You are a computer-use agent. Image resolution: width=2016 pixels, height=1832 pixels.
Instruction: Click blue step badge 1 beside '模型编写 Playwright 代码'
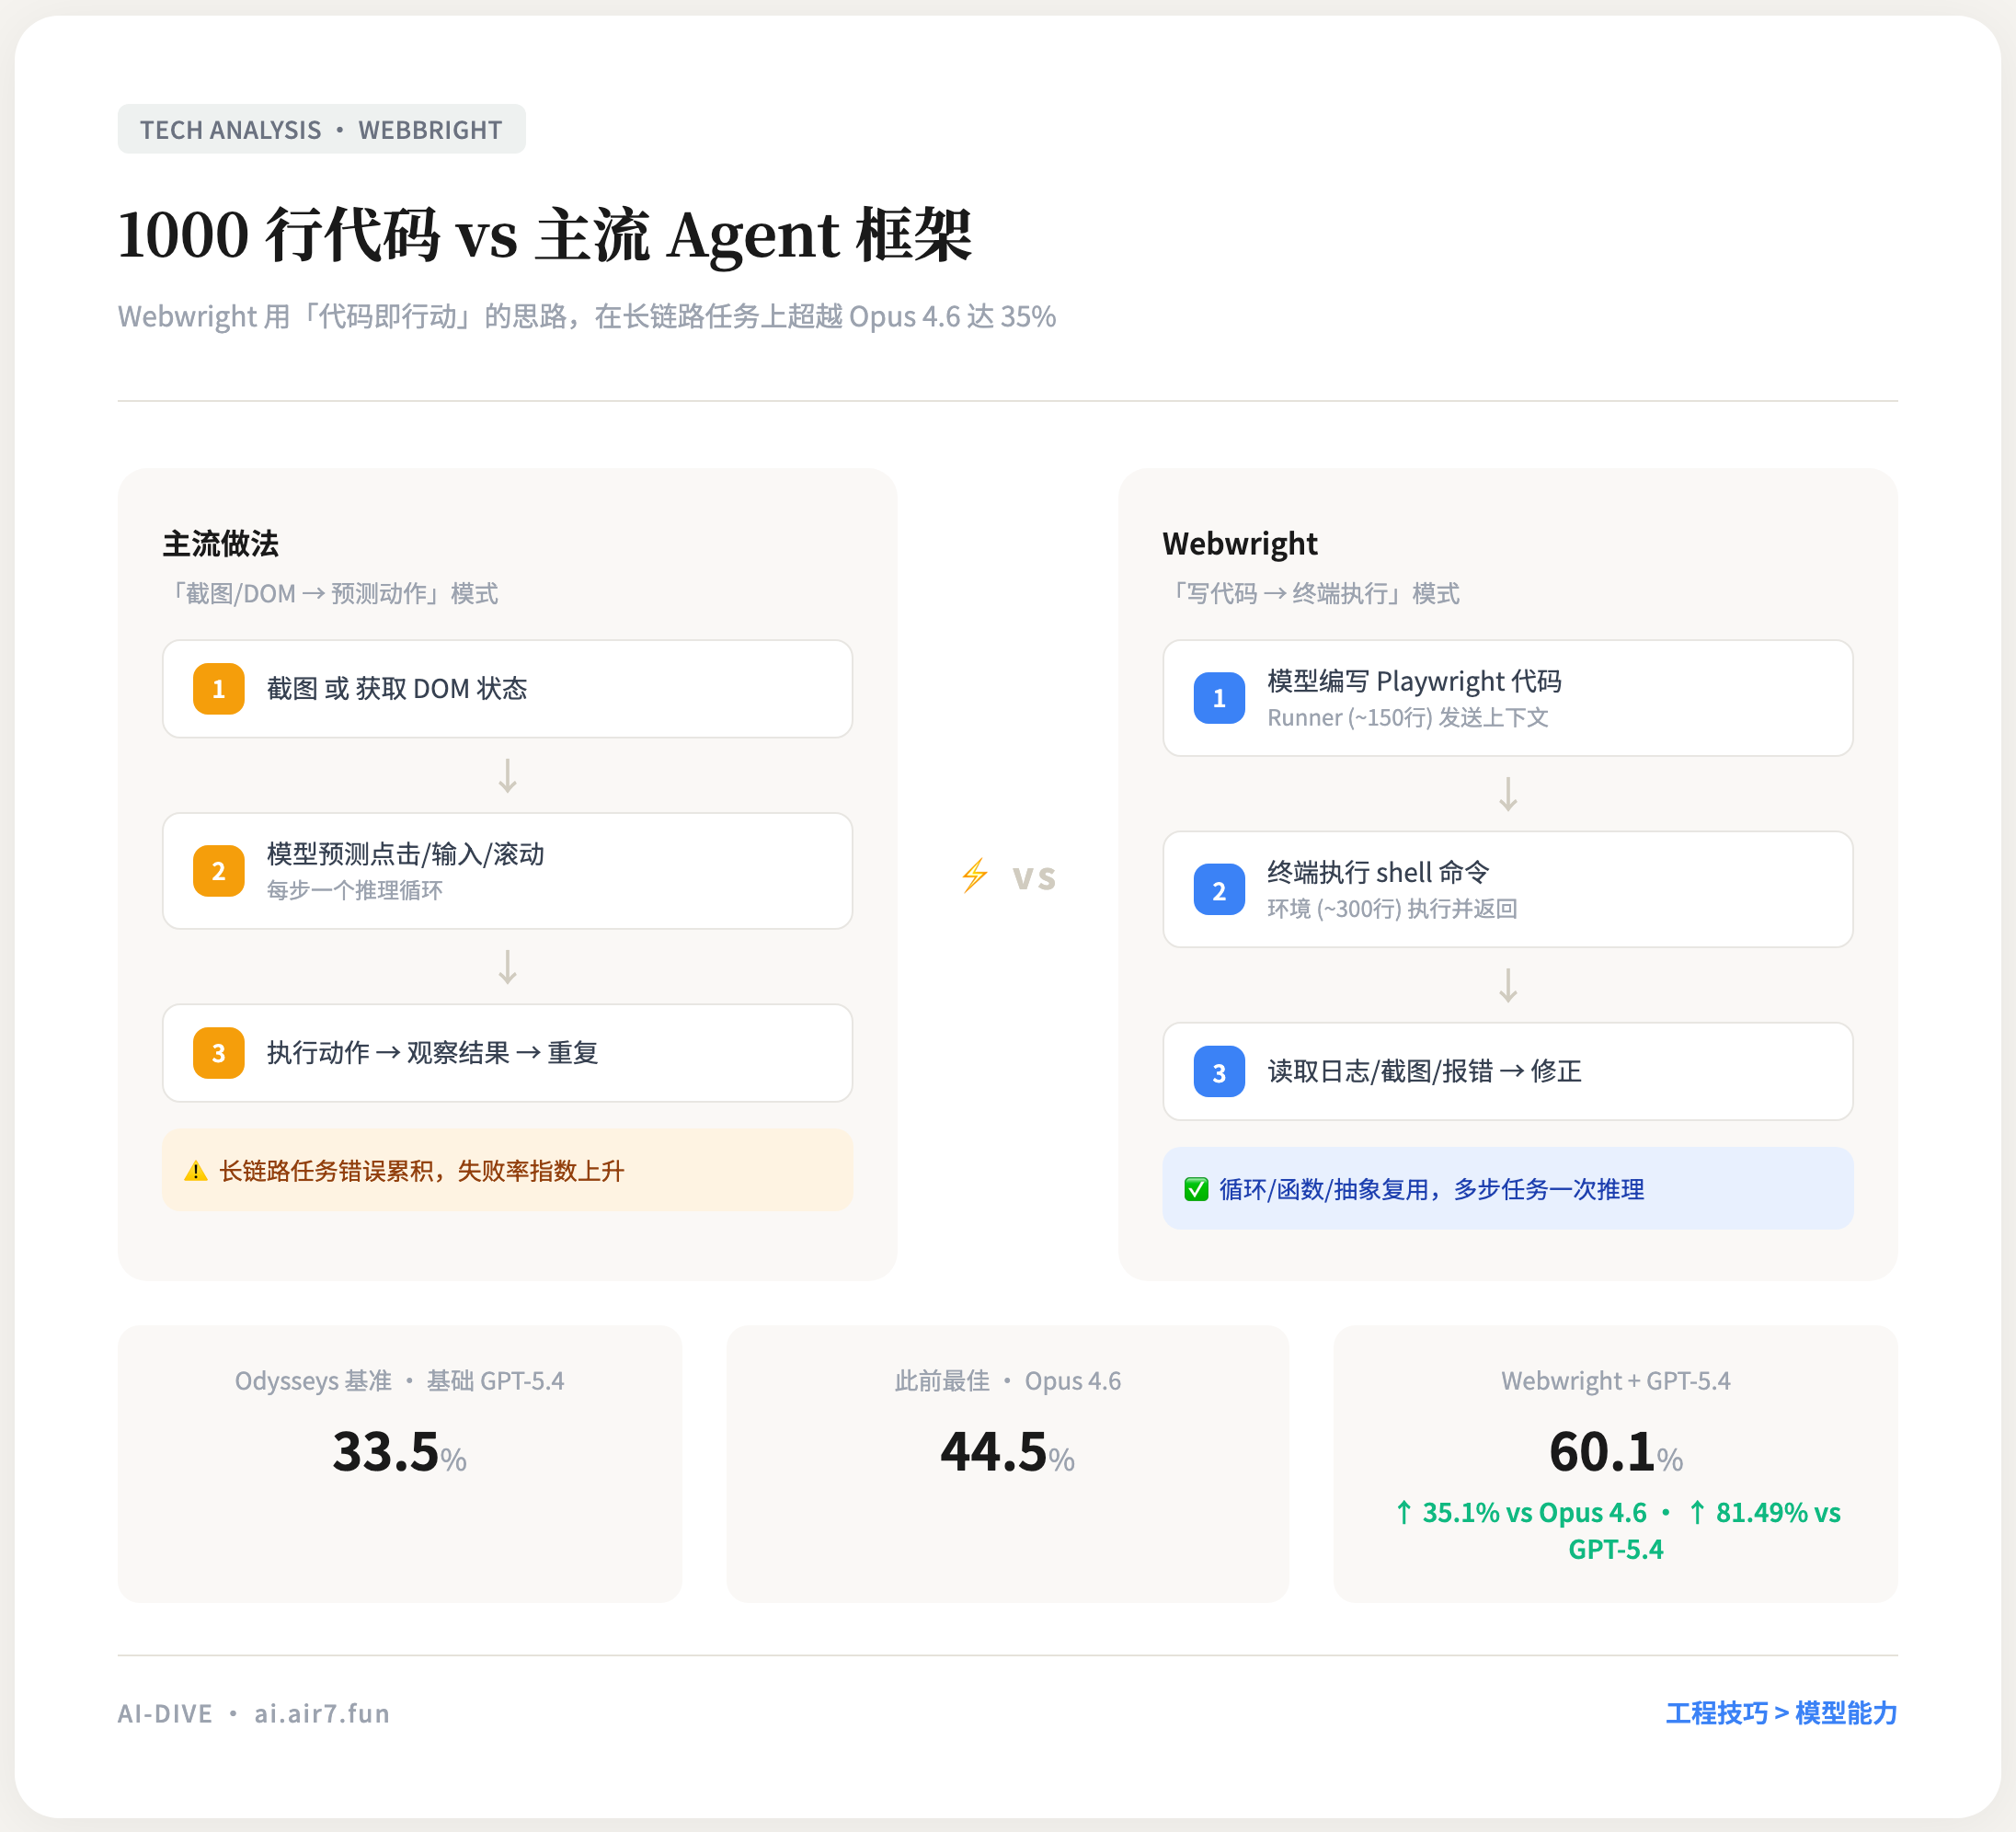[x=1219, y=698]
